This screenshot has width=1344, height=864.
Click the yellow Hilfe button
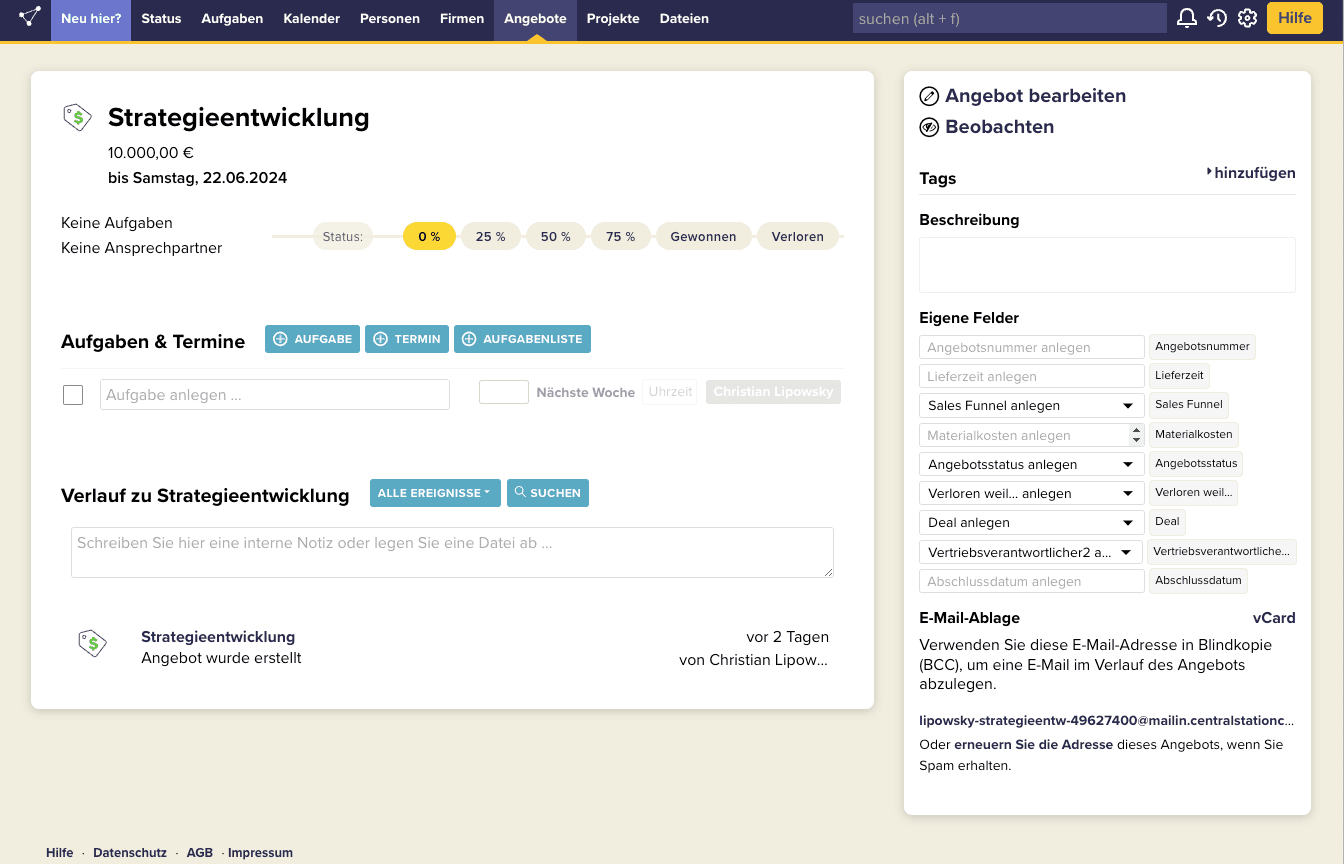(x=1294, y=18)
